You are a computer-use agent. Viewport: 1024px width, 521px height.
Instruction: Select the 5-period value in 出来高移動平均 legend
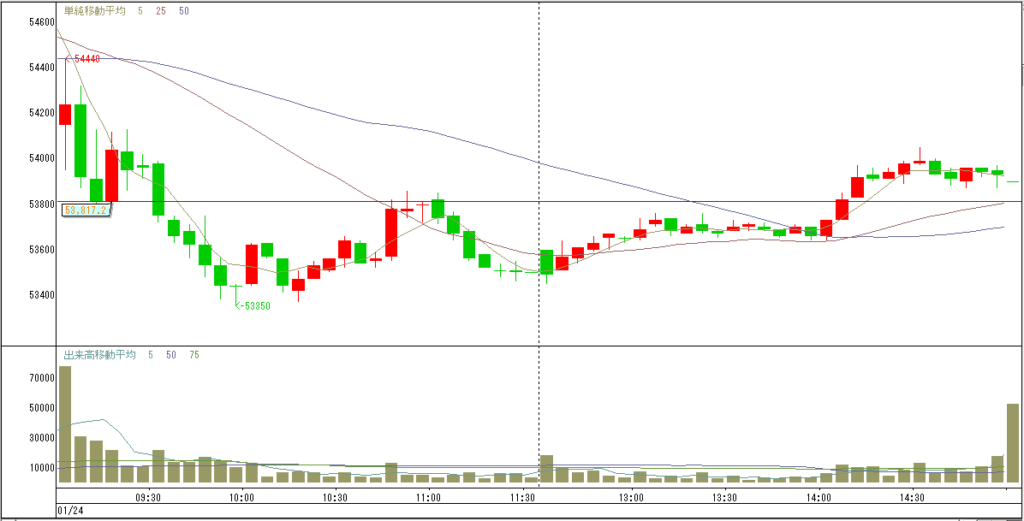[151, 355]
